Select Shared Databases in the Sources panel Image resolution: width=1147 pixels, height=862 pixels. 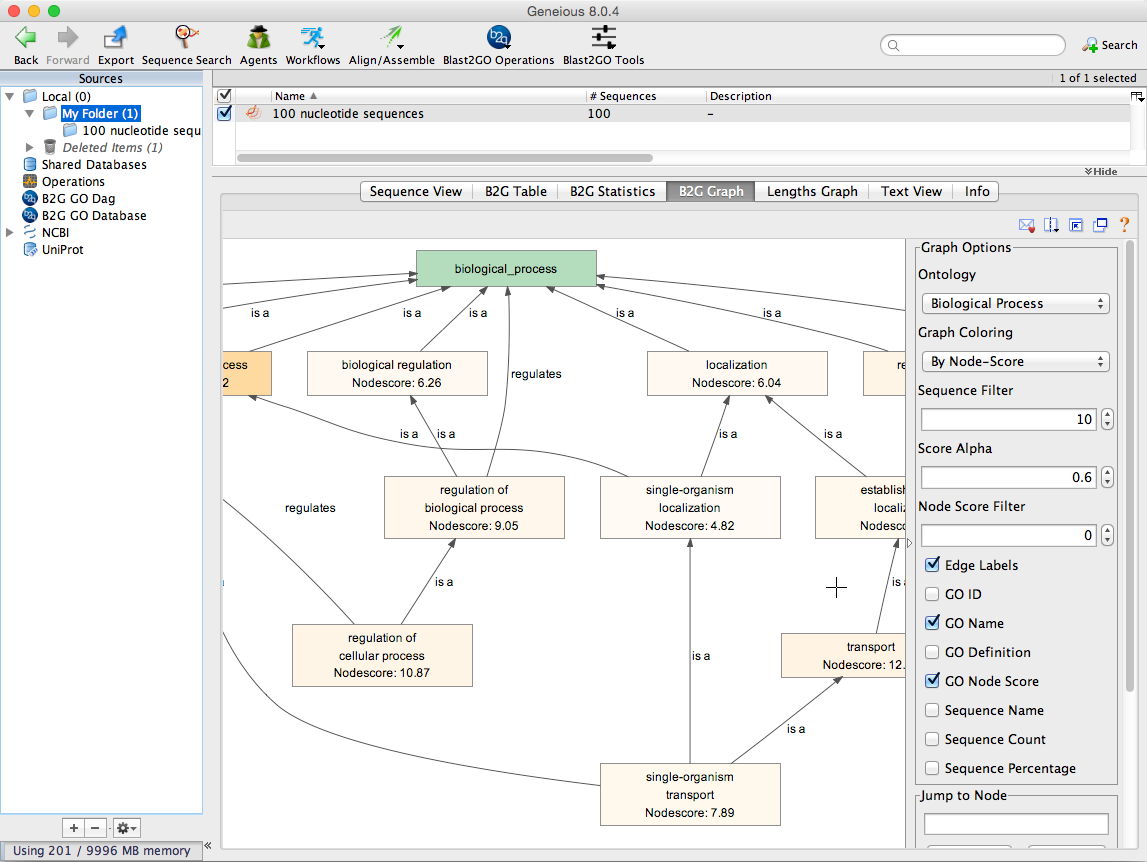[94, 165]
